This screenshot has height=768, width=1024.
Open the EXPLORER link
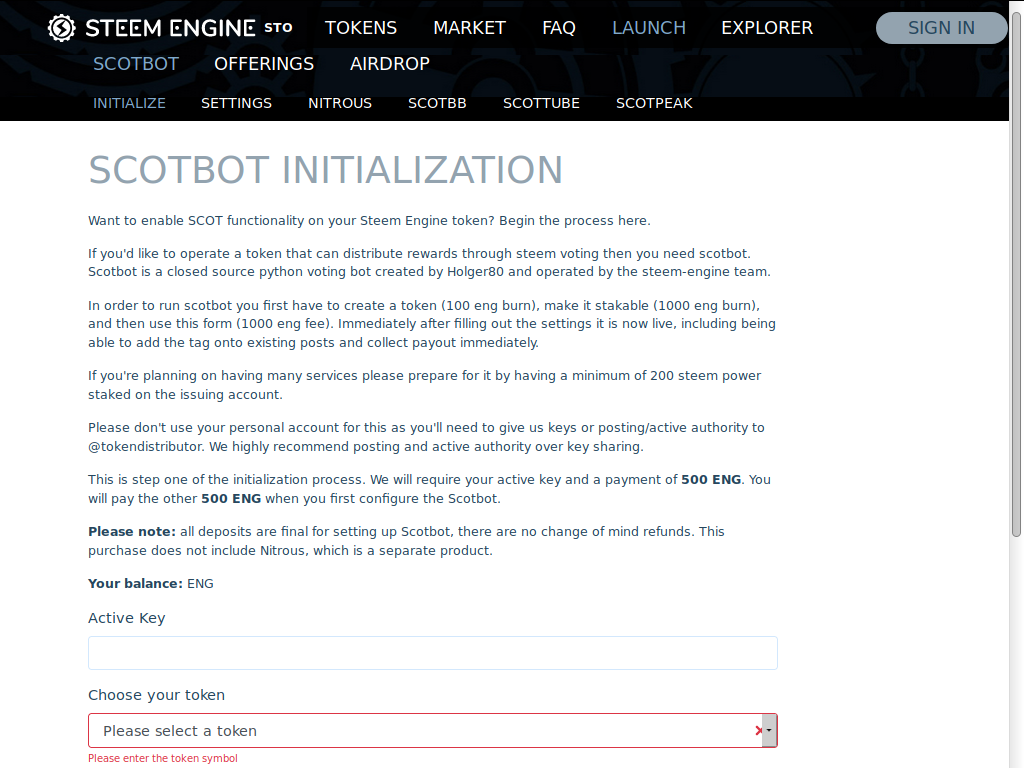pyautogui.click(x=767, y=28)
